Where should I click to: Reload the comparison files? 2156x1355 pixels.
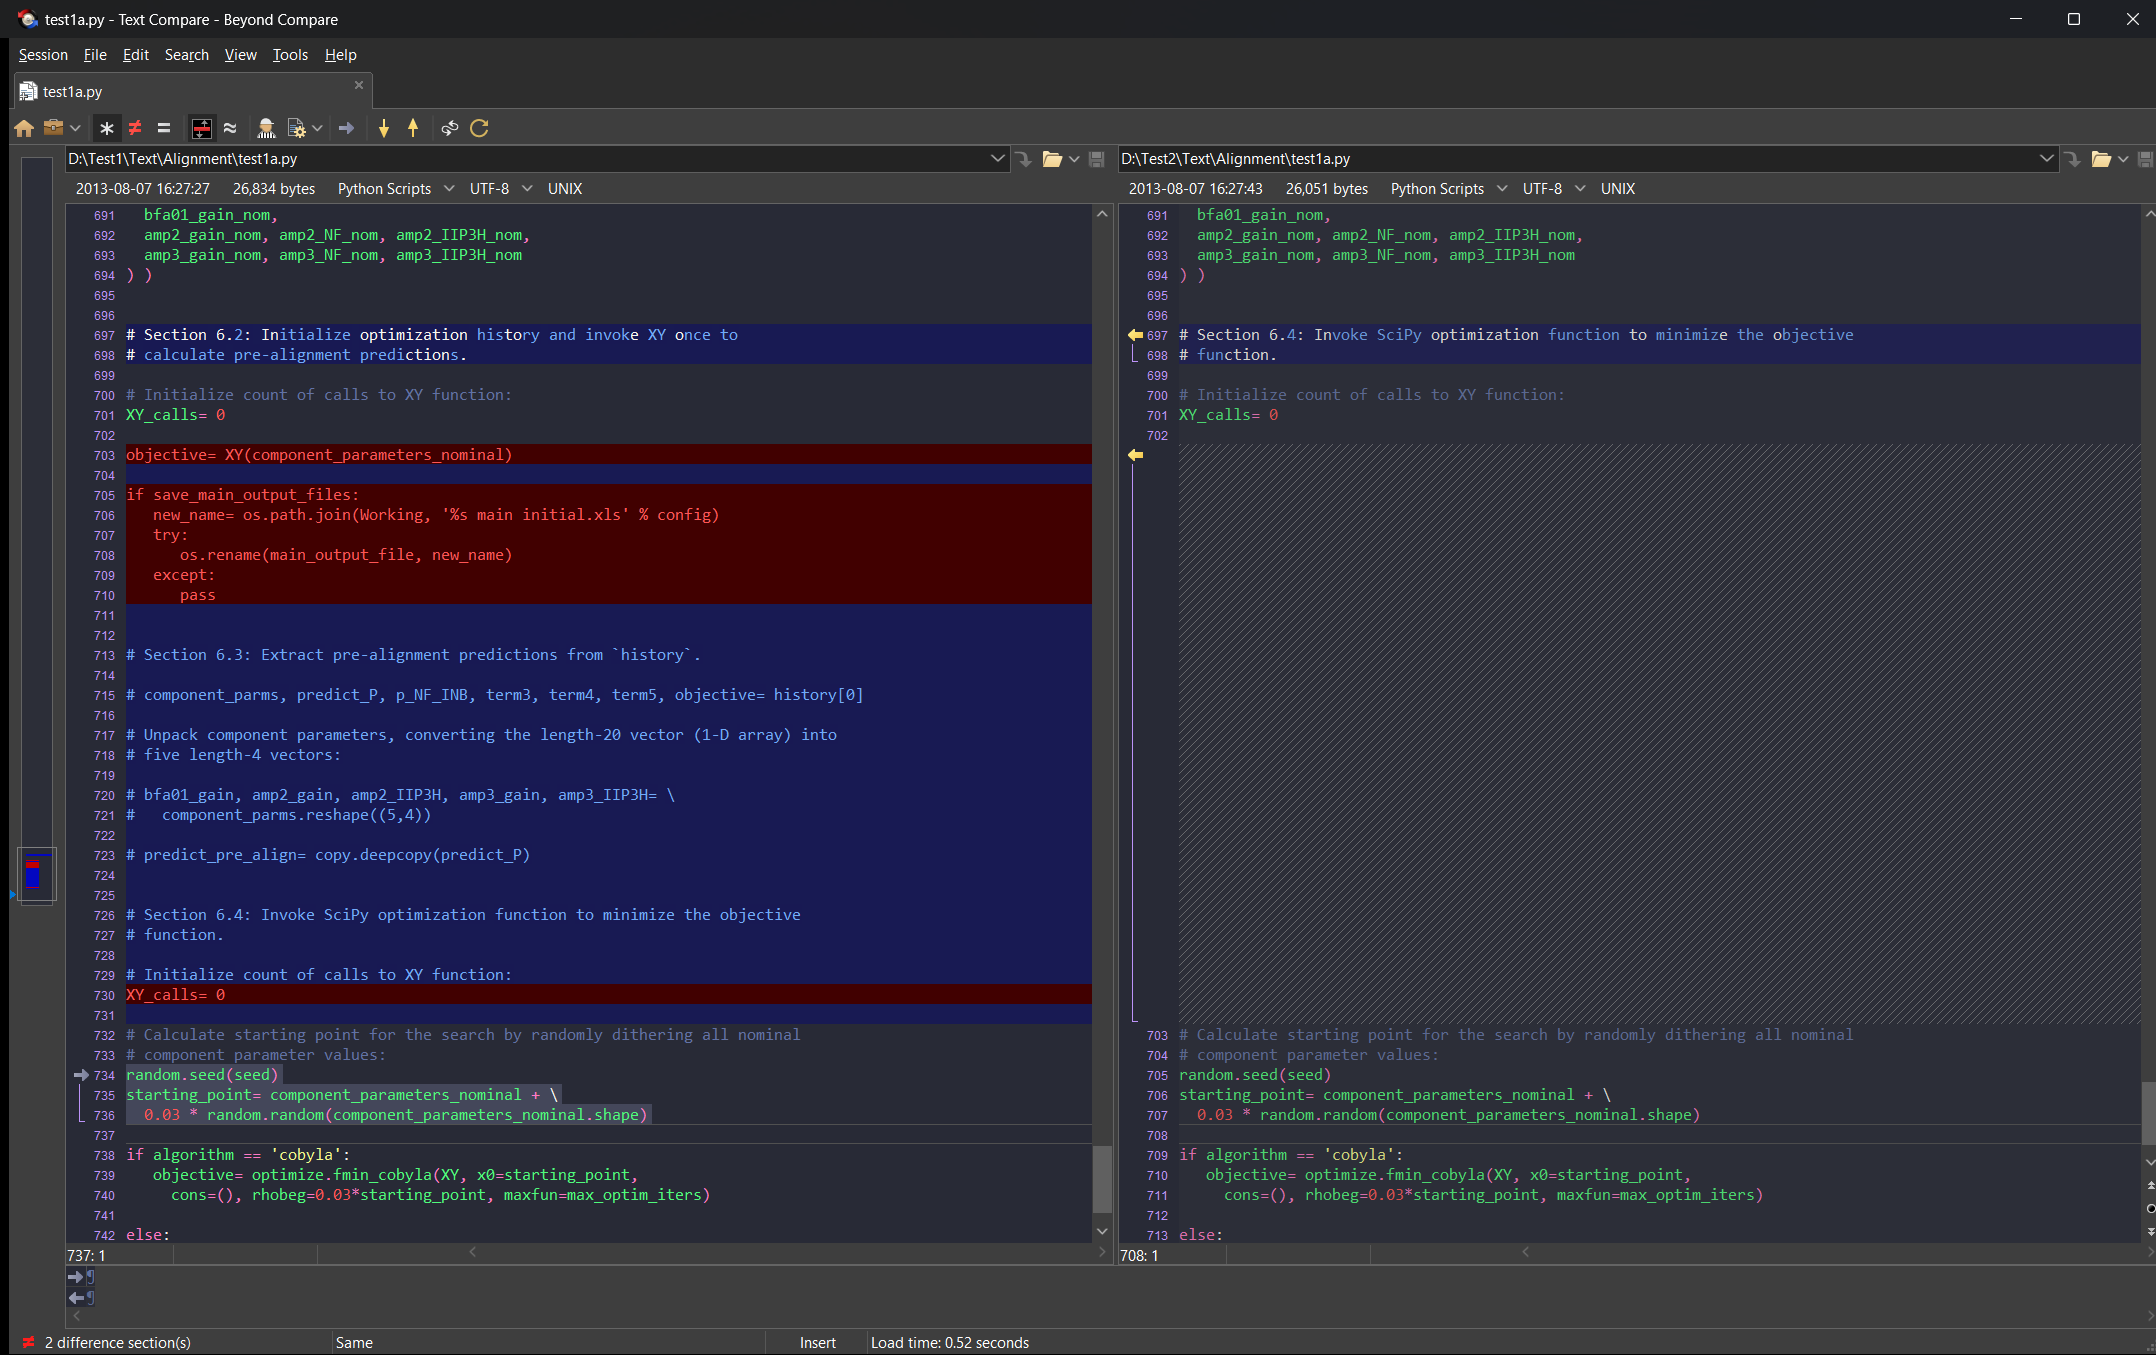[480, 128]
